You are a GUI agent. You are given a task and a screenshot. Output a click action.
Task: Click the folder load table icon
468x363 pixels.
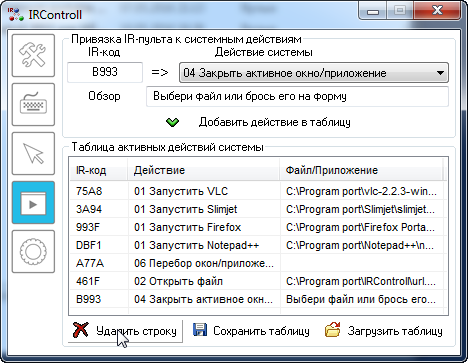[x=333, y=330]
